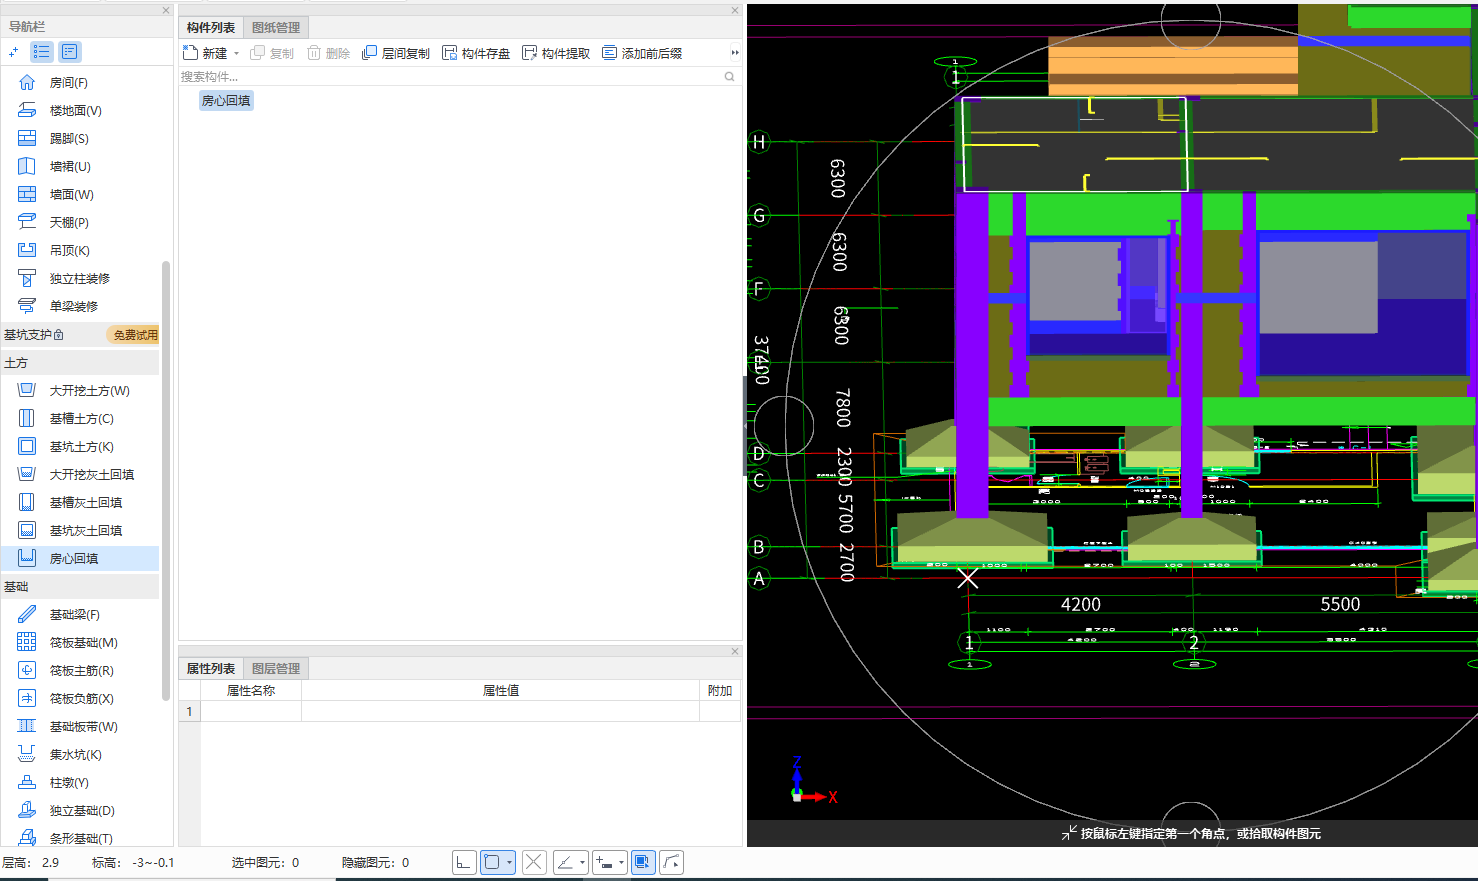Screen dimensions: 1478x881
Task: Click the 添加前后缀 button
Action: 642,53
